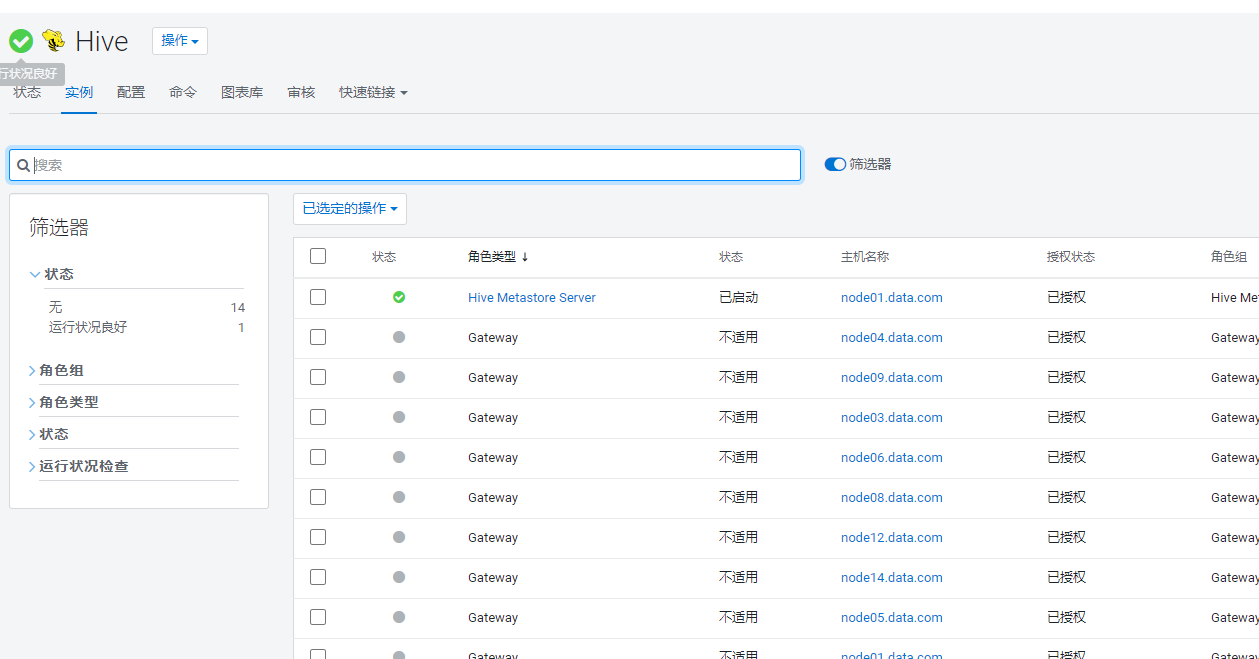Click 已启动 status of Hive Metastore Server

pyautogui.click(x=738, y=297)
